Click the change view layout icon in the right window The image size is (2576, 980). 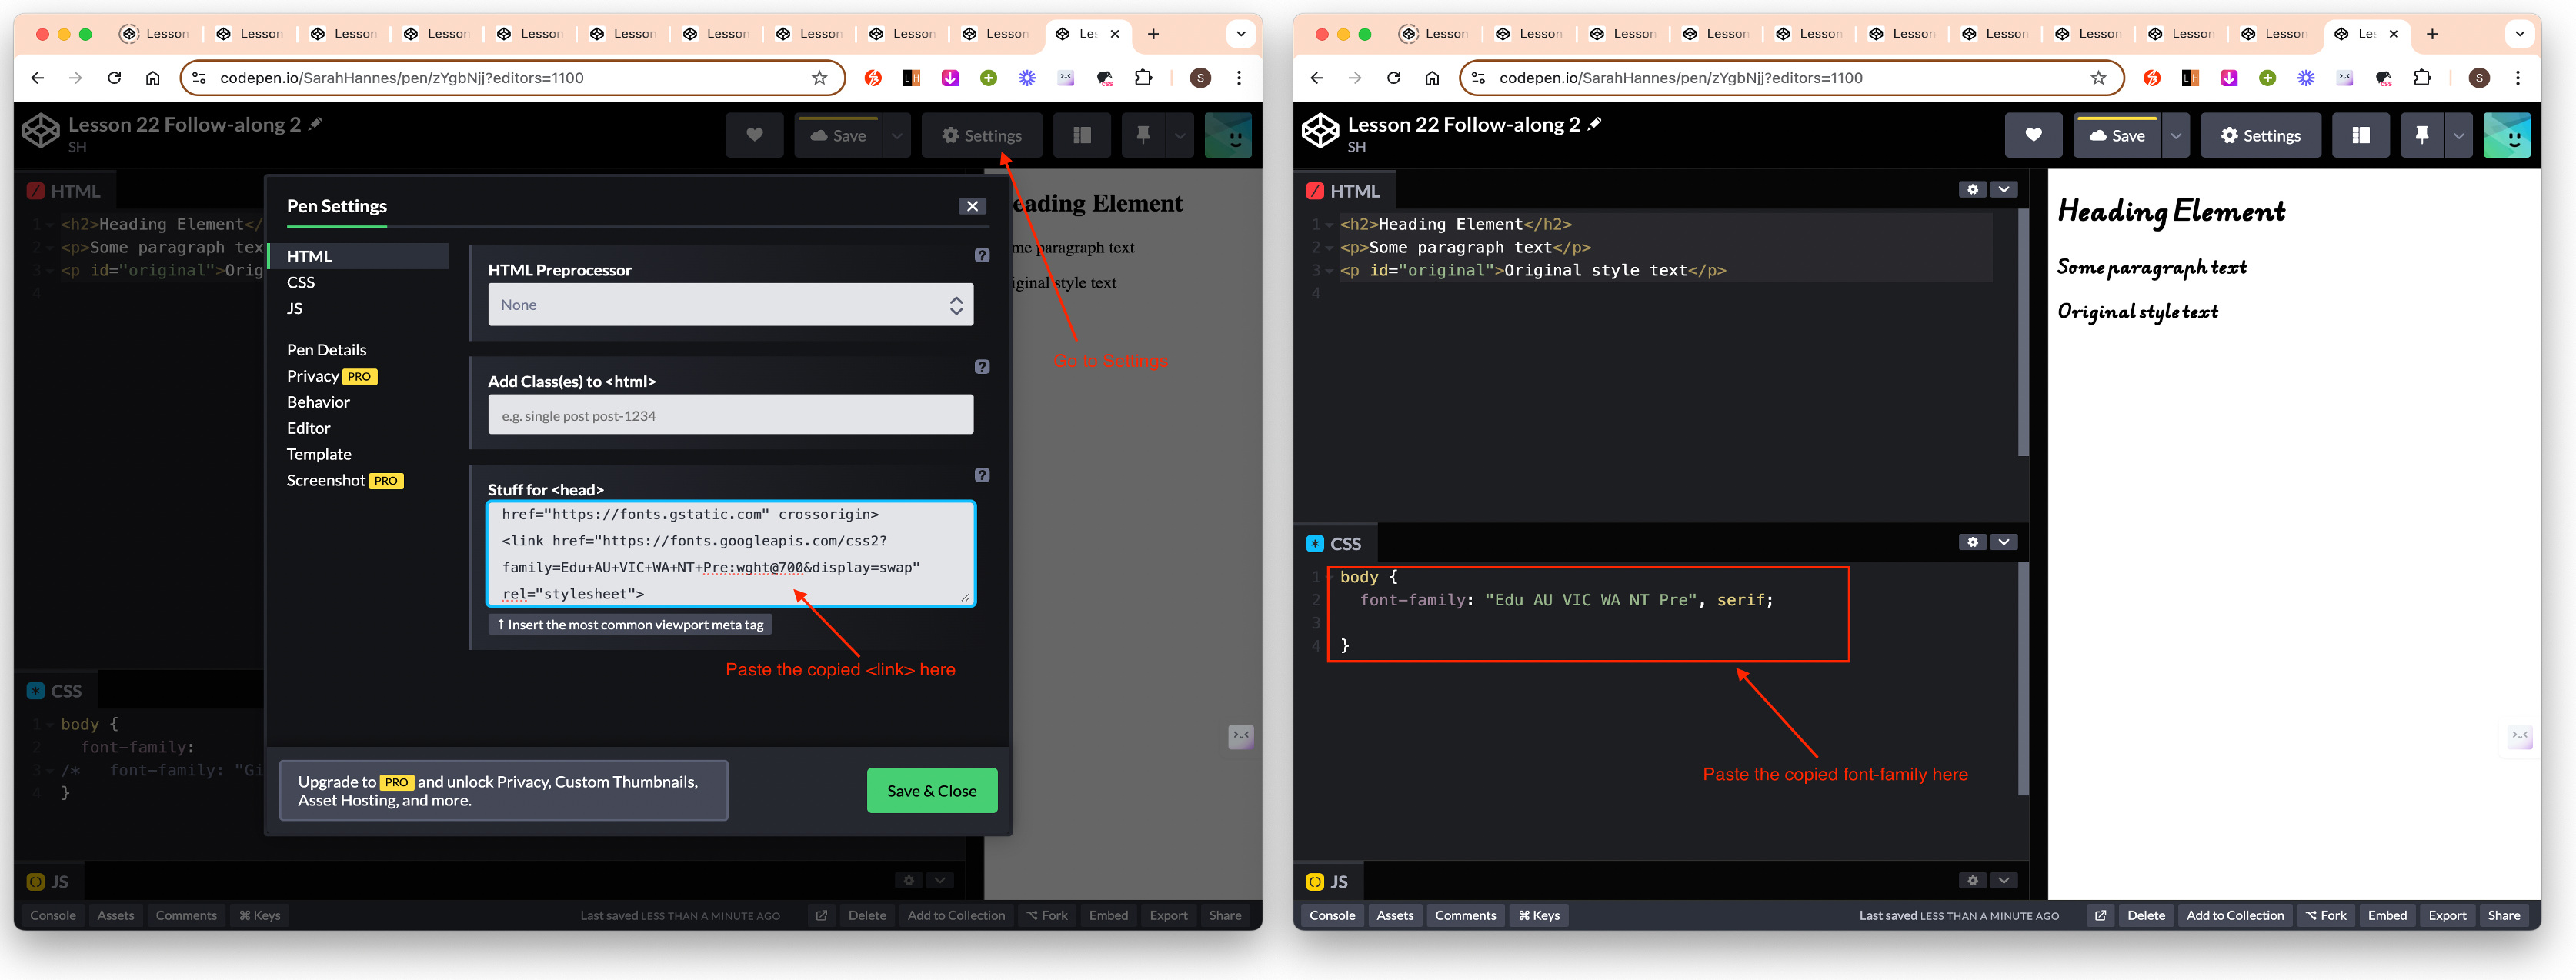[x=2360, y=136]
